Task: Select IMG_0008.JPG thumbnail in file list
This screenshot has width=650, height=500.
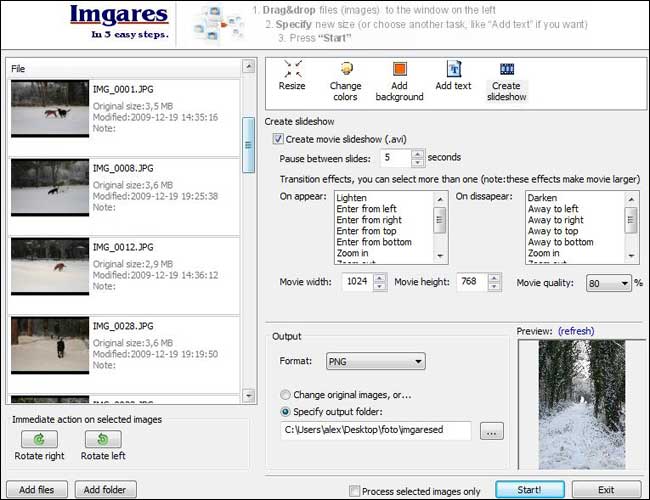Action: coord(50,187)
